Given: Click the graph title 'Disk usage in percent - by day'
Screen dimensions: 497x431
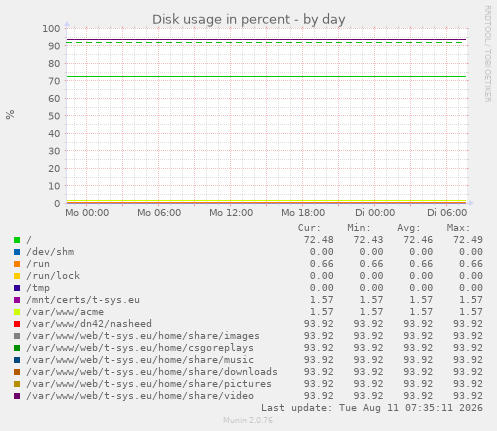Looking at the screenshot, I should [249, 20].
